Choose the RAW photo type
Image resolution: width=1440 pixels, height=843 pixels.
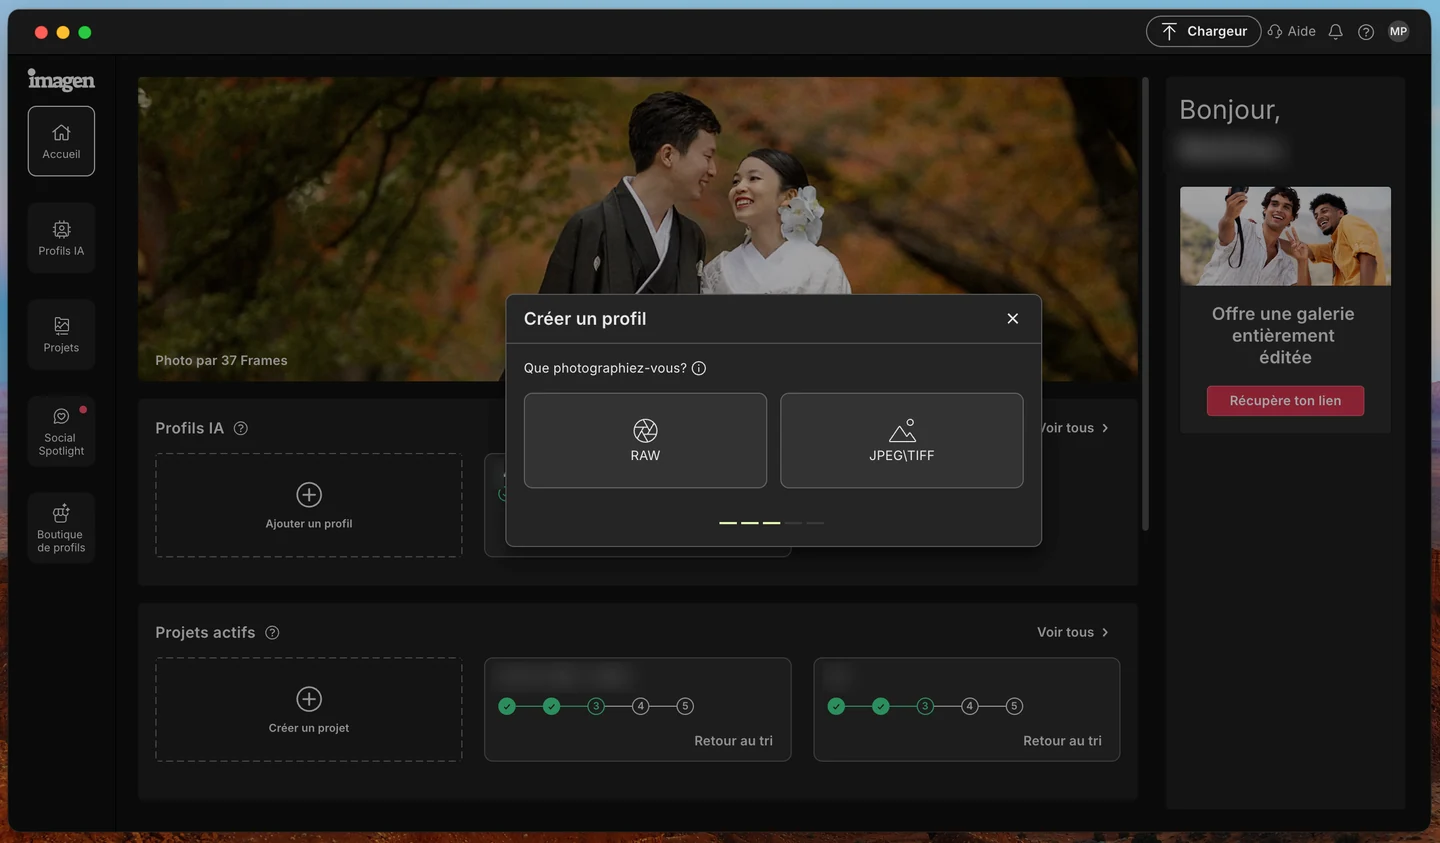pyautogui.click(x=645, y=440)
